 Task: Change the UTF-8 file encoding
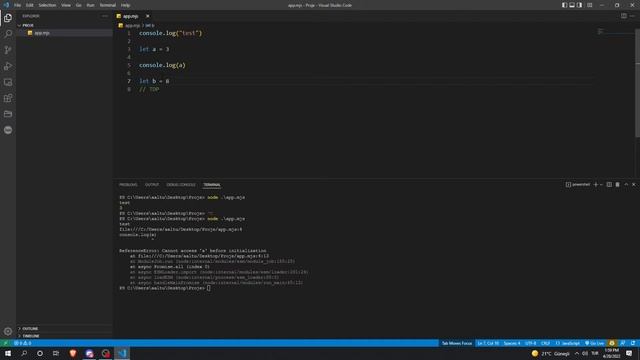530,343
